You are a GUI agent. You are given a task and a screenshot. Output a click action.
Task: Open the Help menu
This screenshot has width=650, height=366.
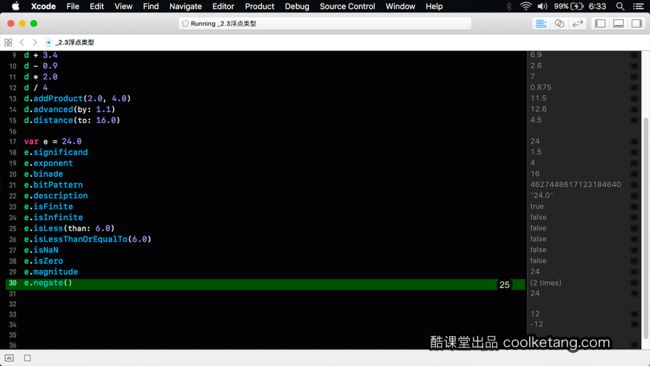(434, 6)
